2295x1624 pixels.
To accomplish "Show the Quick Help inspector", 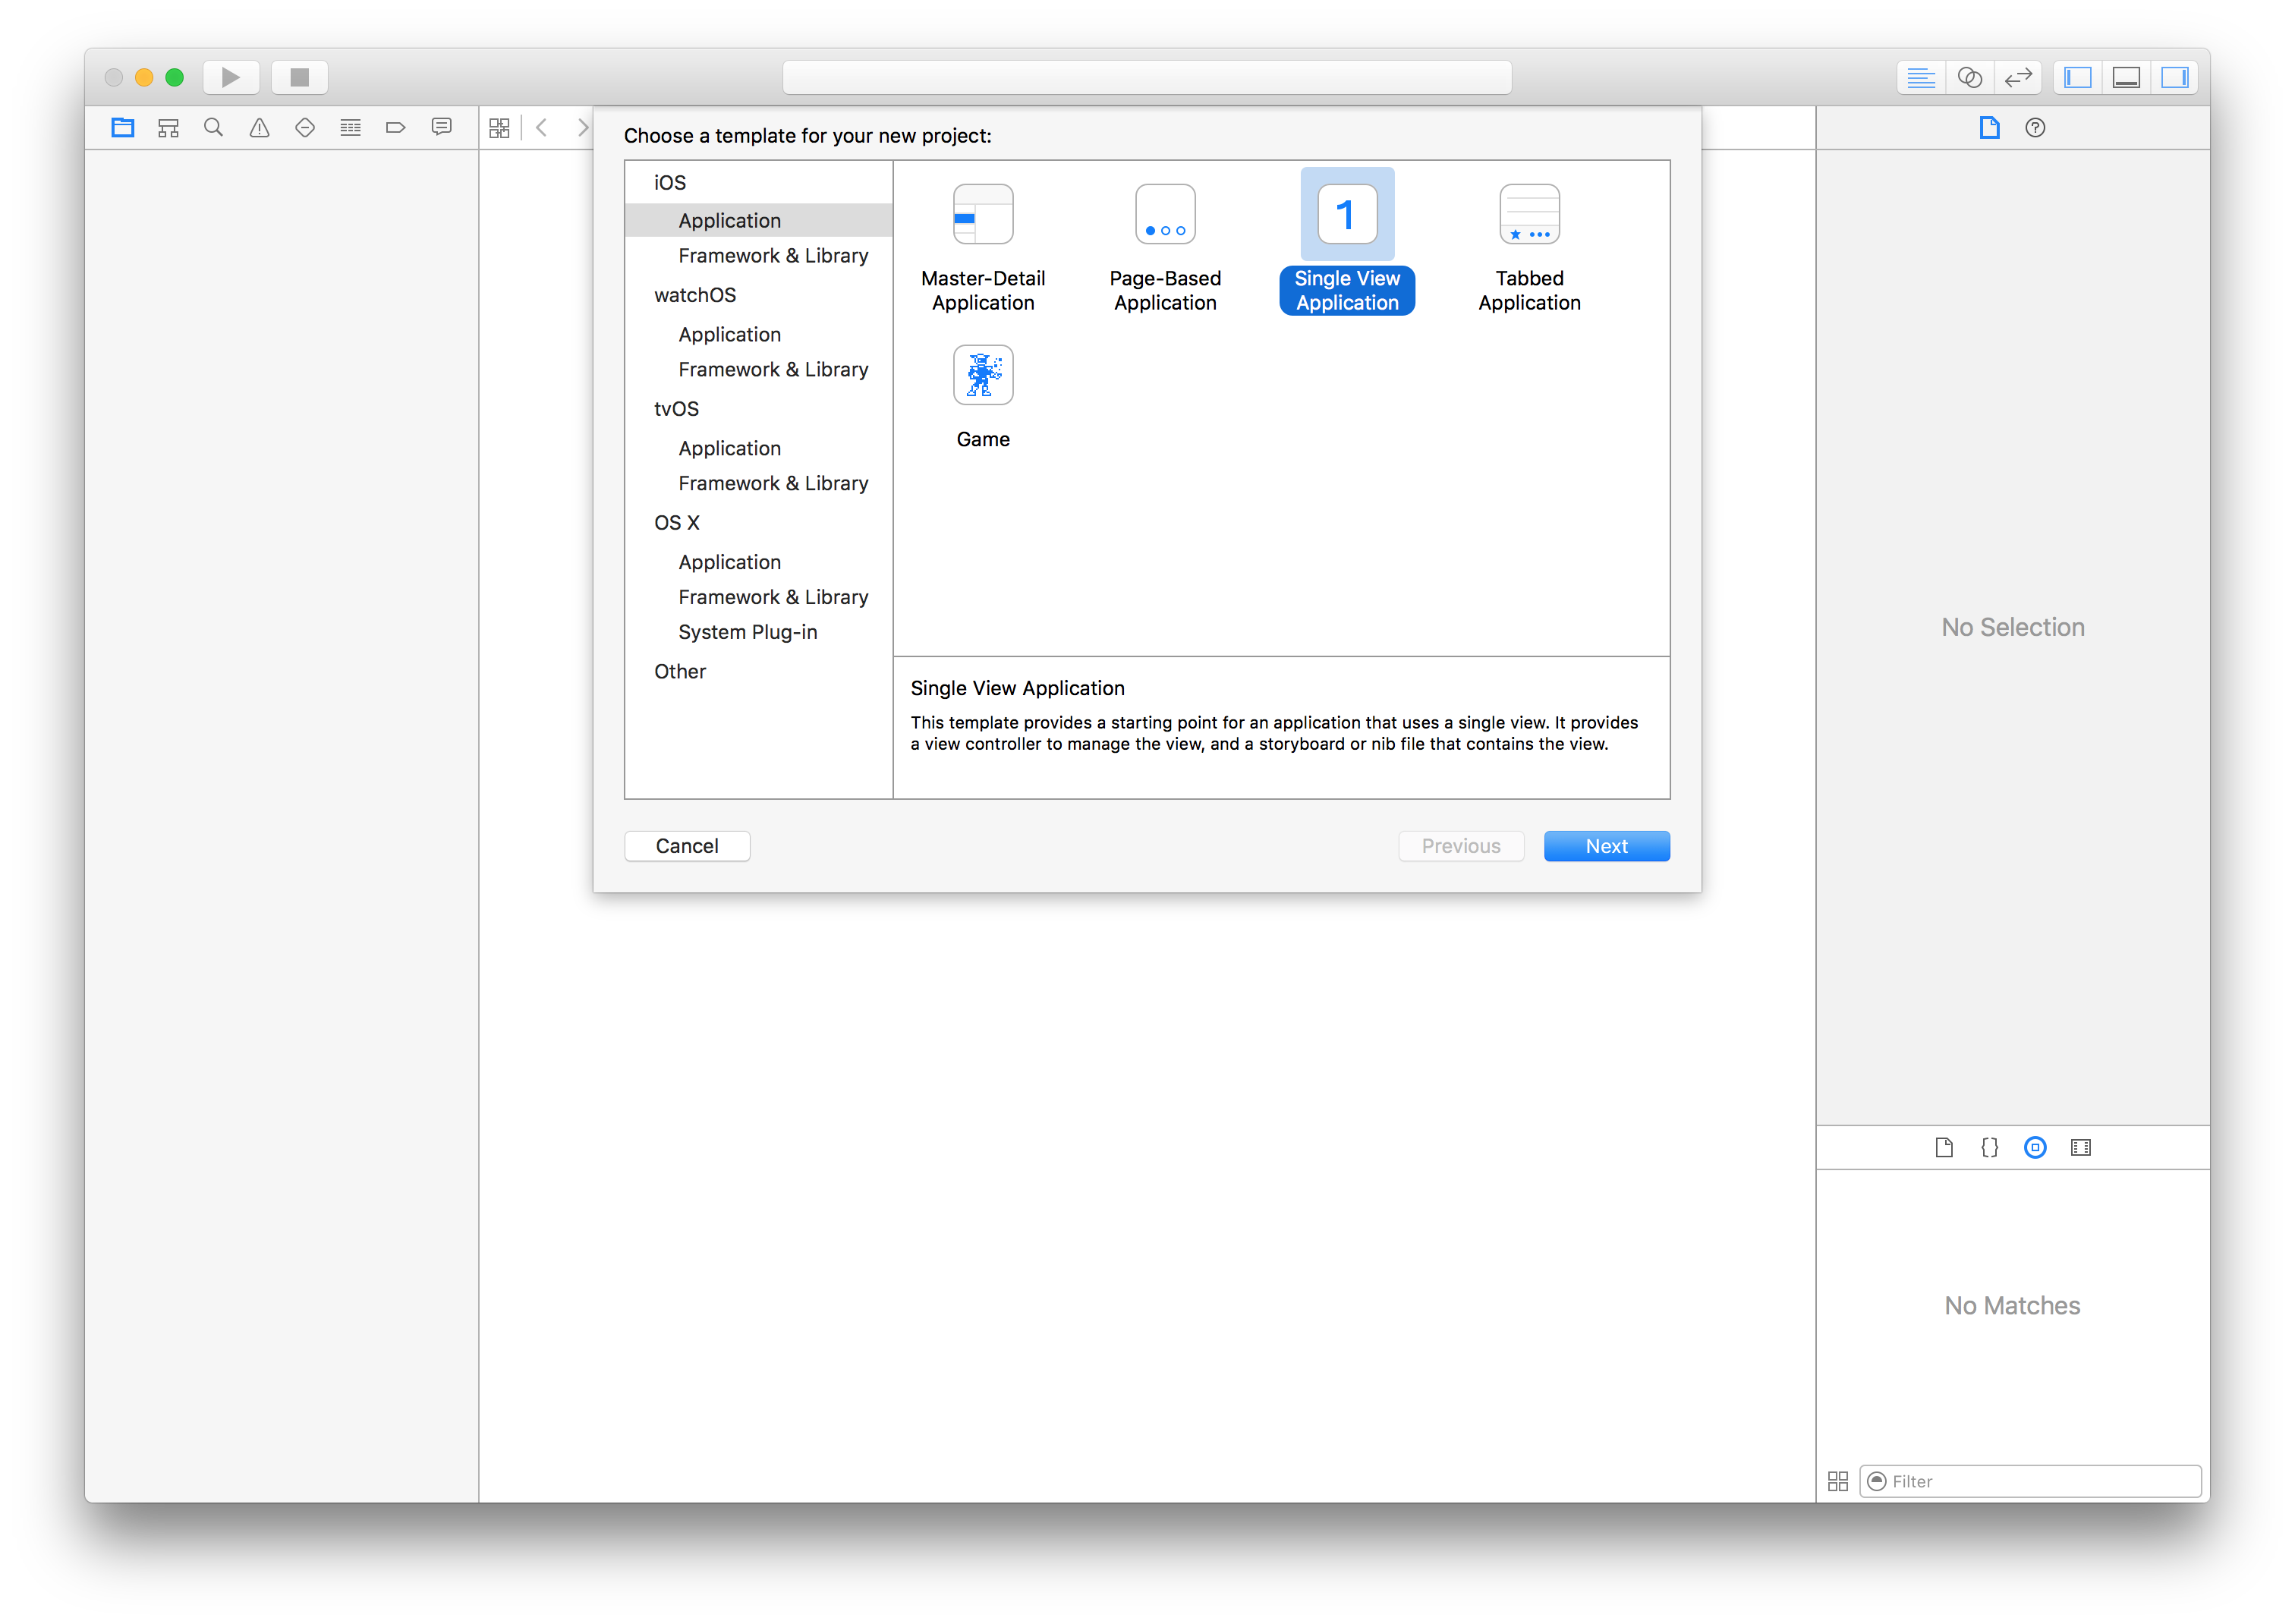I will (x=2035, y=128).
